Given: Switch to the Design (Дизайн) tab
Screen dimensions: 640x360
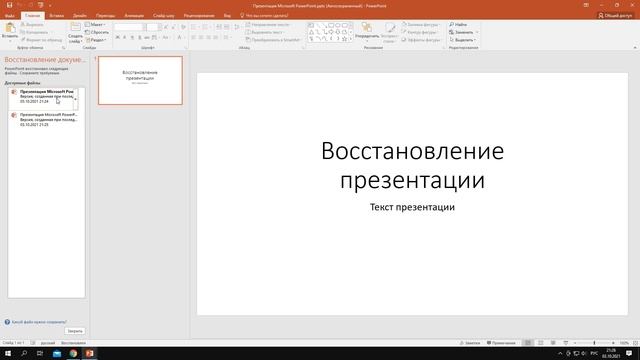Looking at the screenshot, I should click(x=80, y=16).
